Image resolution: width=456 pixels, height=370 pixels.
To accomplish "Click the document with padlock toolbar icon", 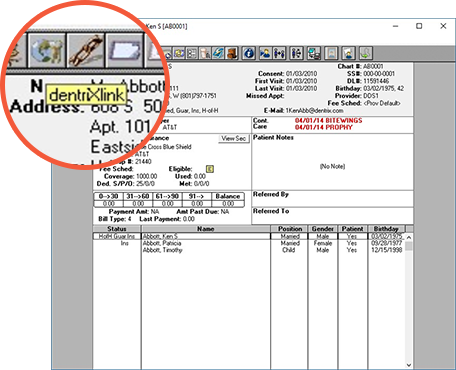I will coord(205,53).
